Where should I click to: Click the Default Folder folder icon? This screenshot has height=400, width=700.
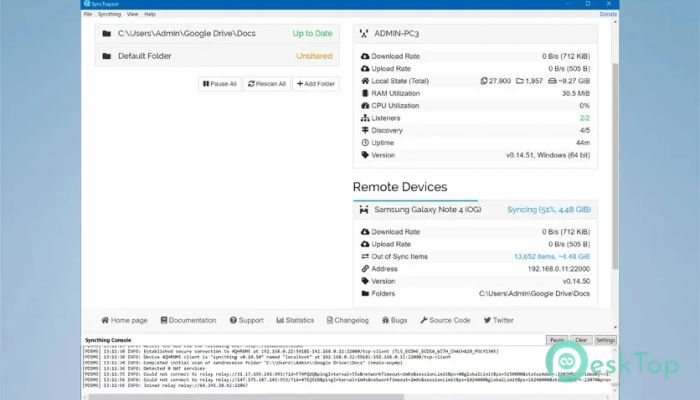pos(107,56)
